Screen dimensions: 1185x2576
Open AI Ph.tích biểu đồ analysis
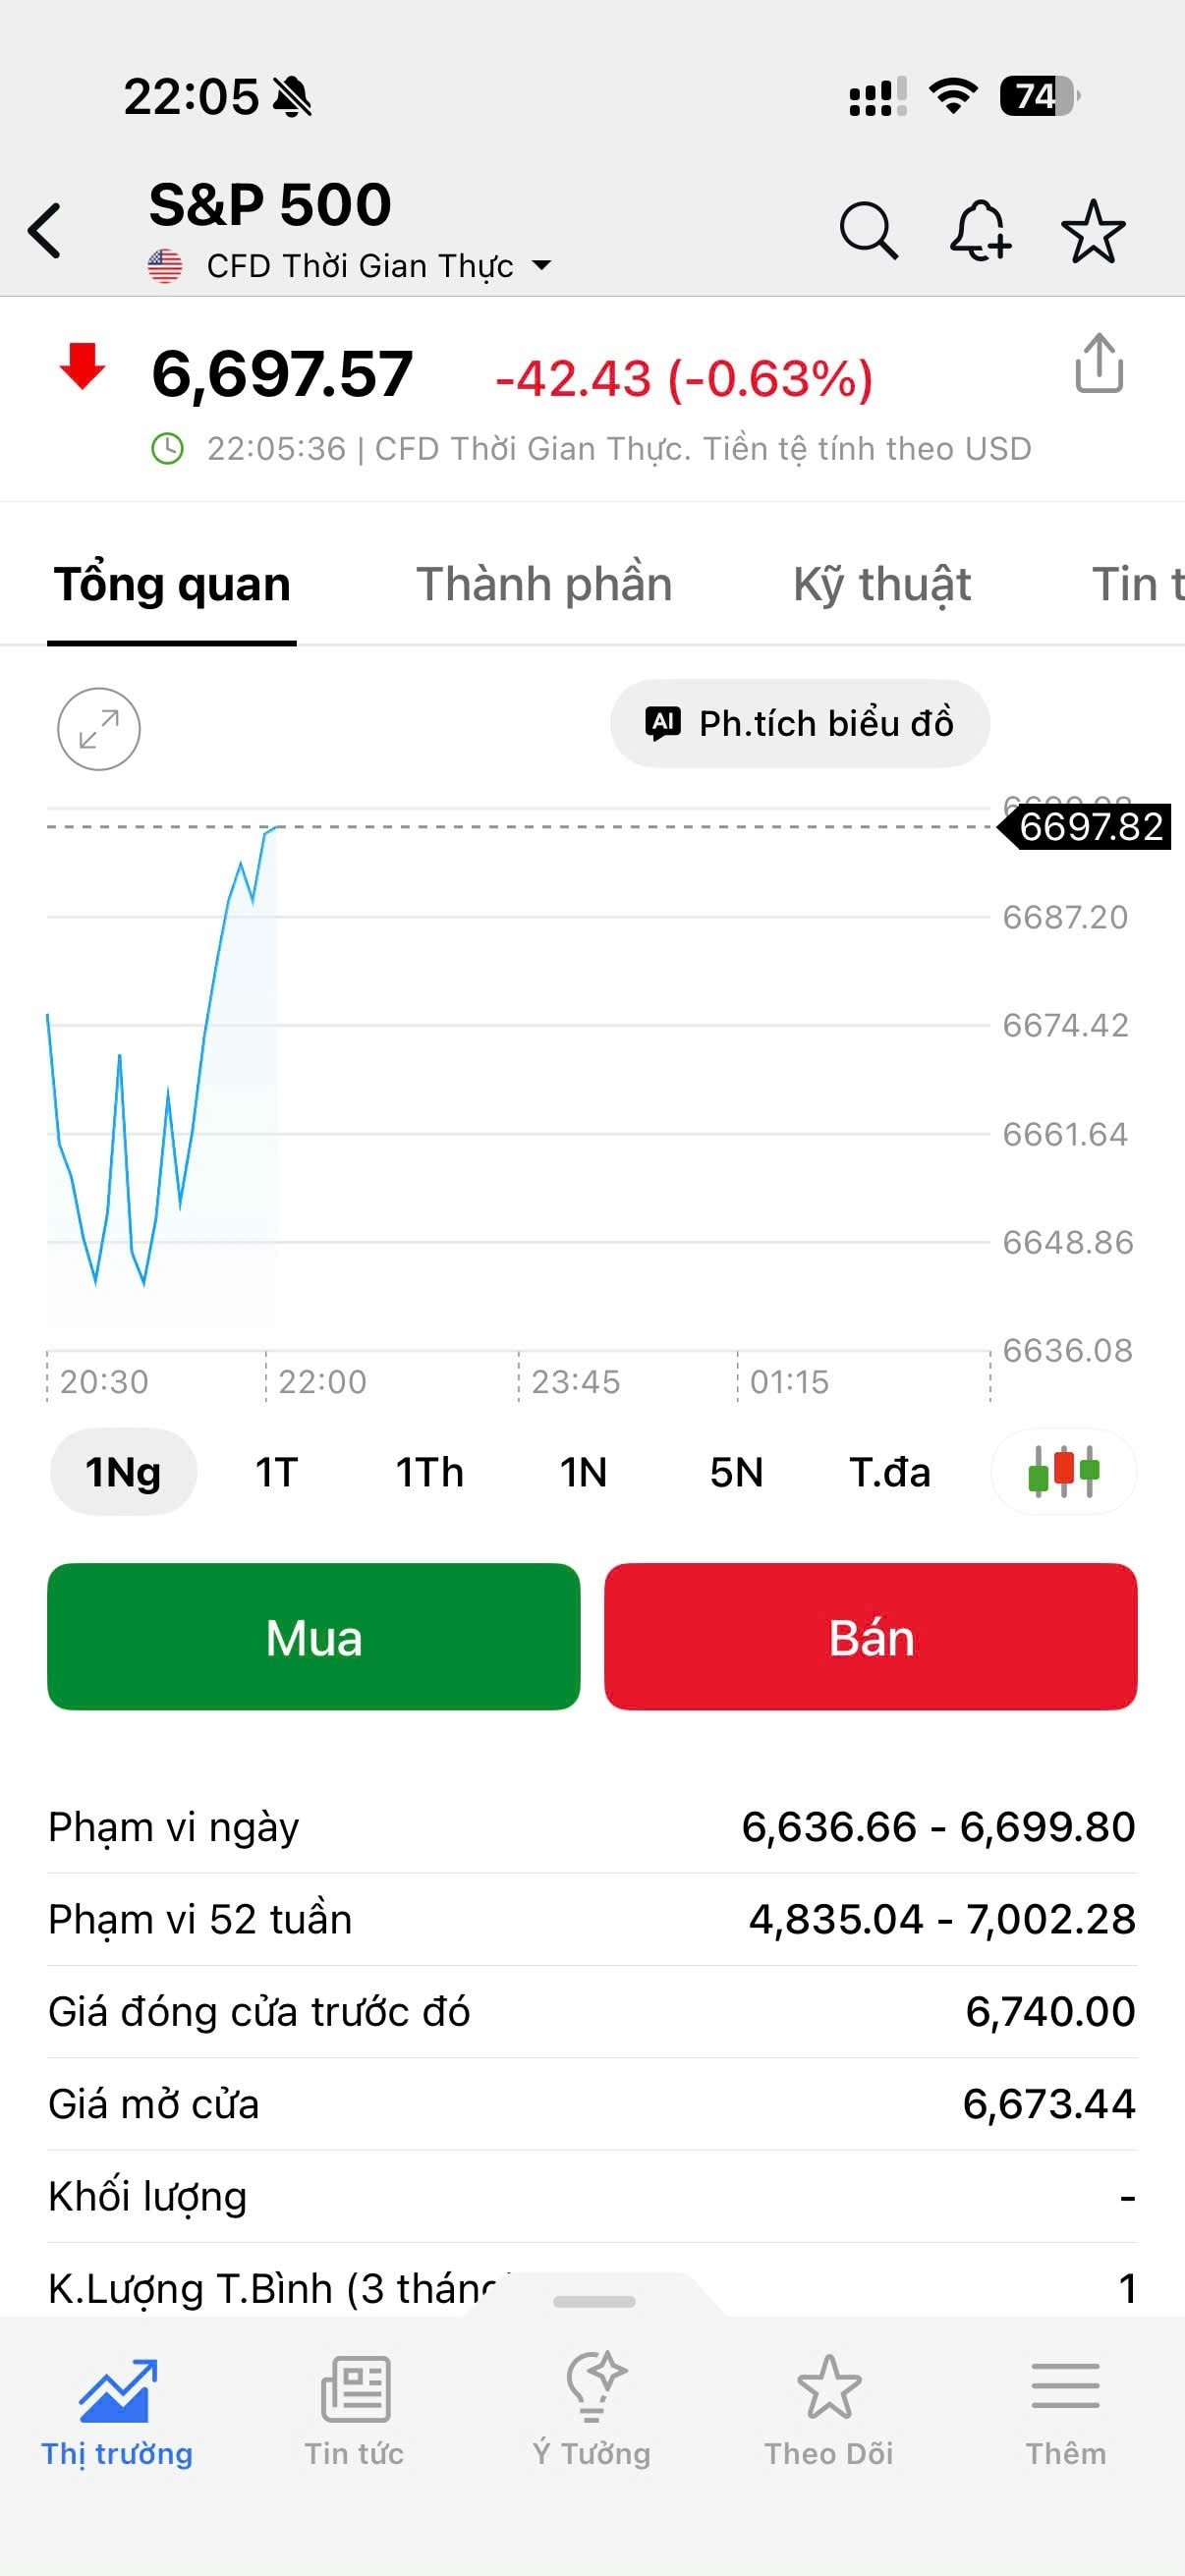(x=800, y=723)
